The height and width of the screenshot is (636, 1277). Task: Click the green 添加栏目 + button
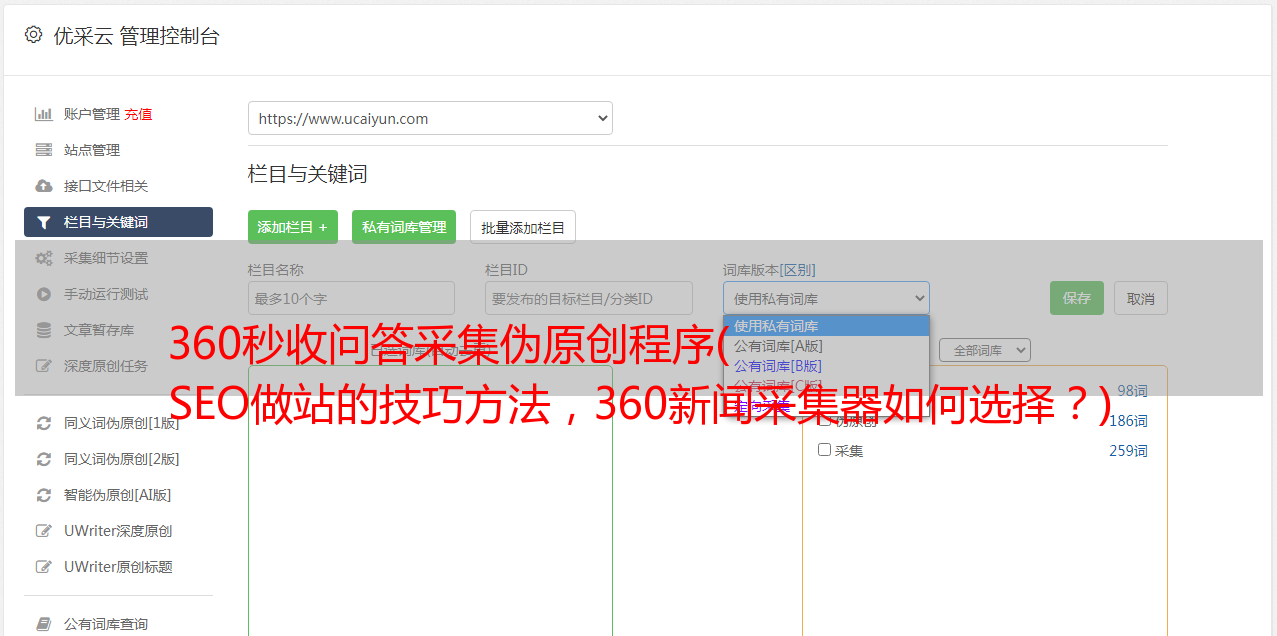(x=293, y=227)
